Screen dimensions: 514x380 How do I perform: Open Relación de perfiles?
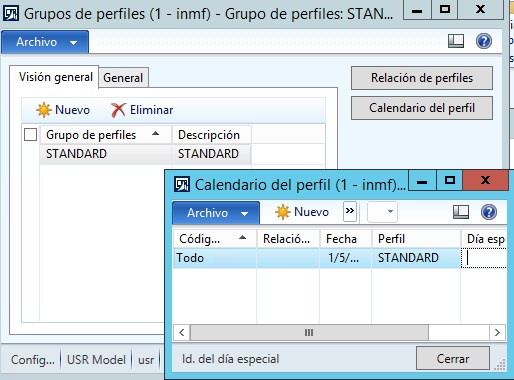422,78
